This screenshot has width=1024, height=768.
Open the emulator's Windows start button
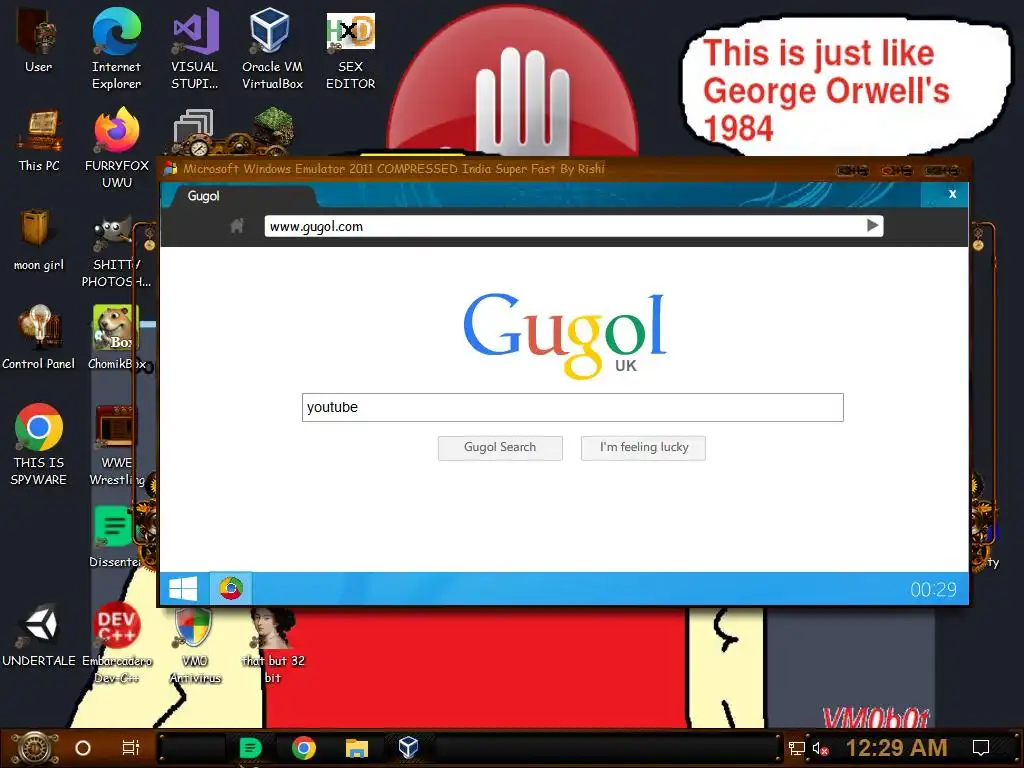click(x=184, y=588)
